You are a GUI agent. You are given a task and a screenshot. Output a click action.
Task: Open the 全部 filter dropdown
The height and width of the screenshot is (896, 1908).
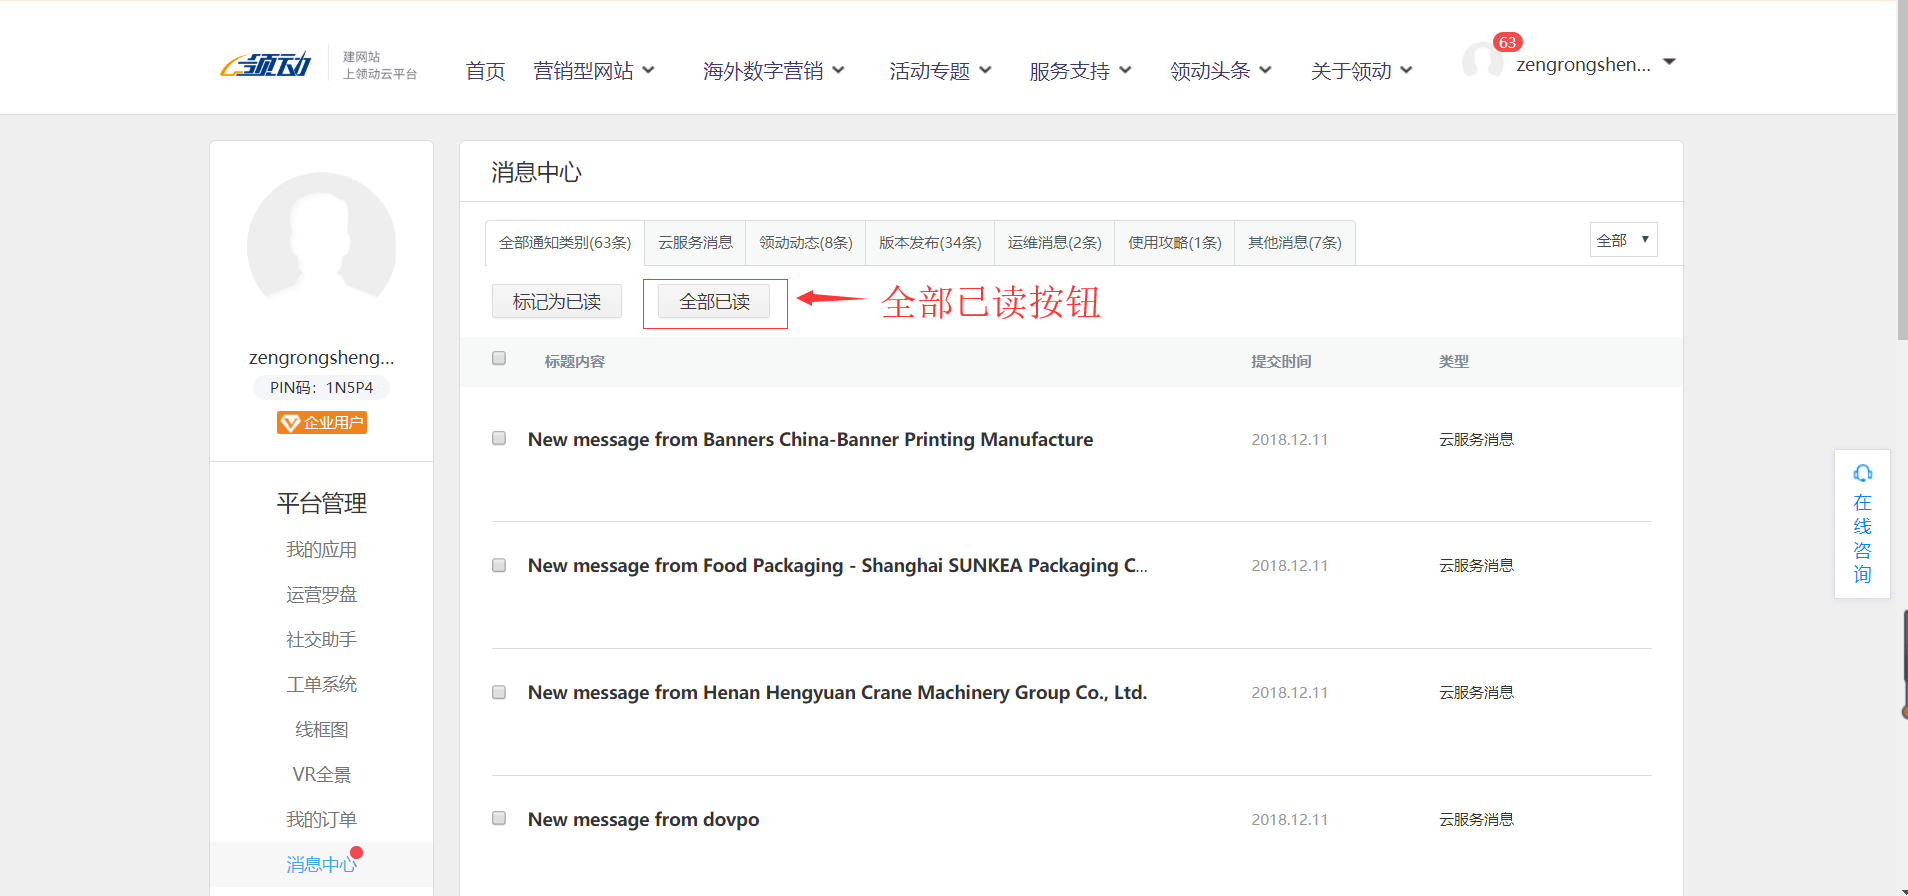(x=1623, y=240)
